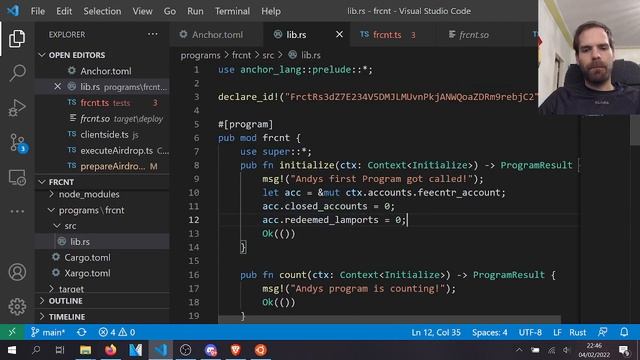
Task: Change encoding via UTF-8 indicator
Action: 530,332
